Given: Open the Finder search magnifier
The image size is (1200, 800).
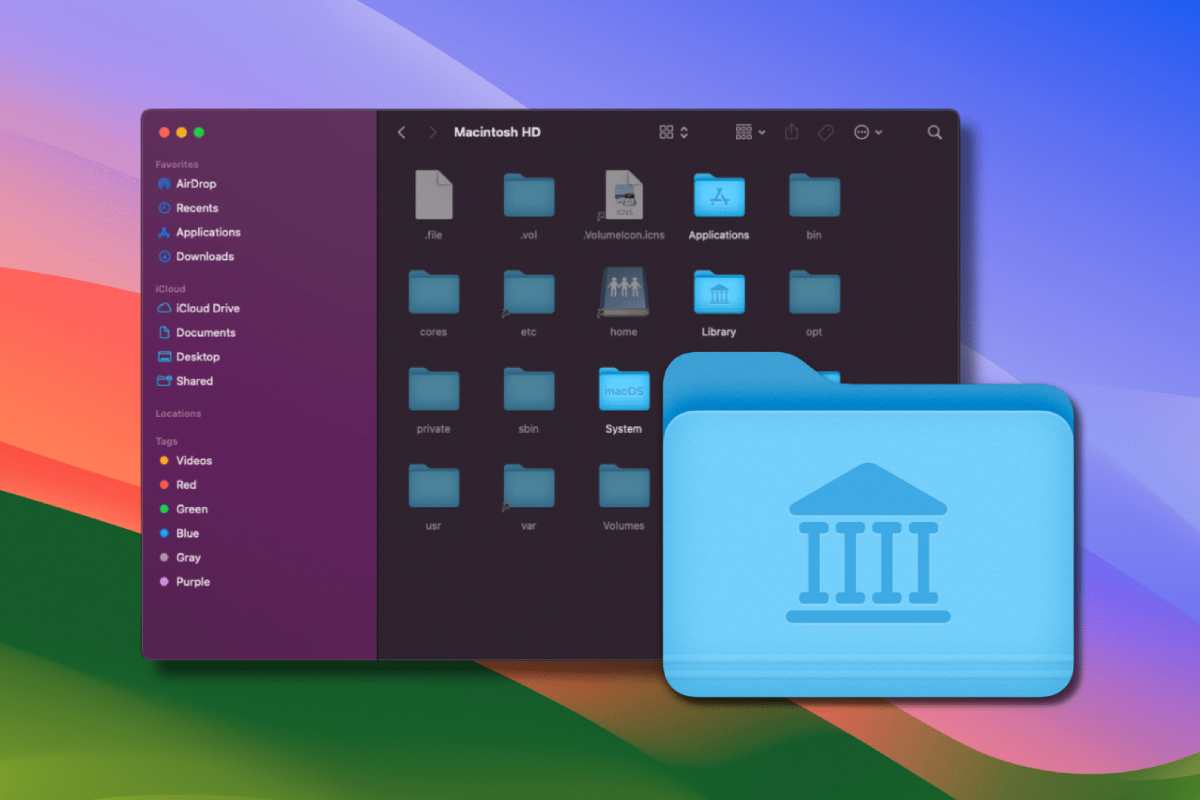Looking at the screenshot, I should [934, 132].
